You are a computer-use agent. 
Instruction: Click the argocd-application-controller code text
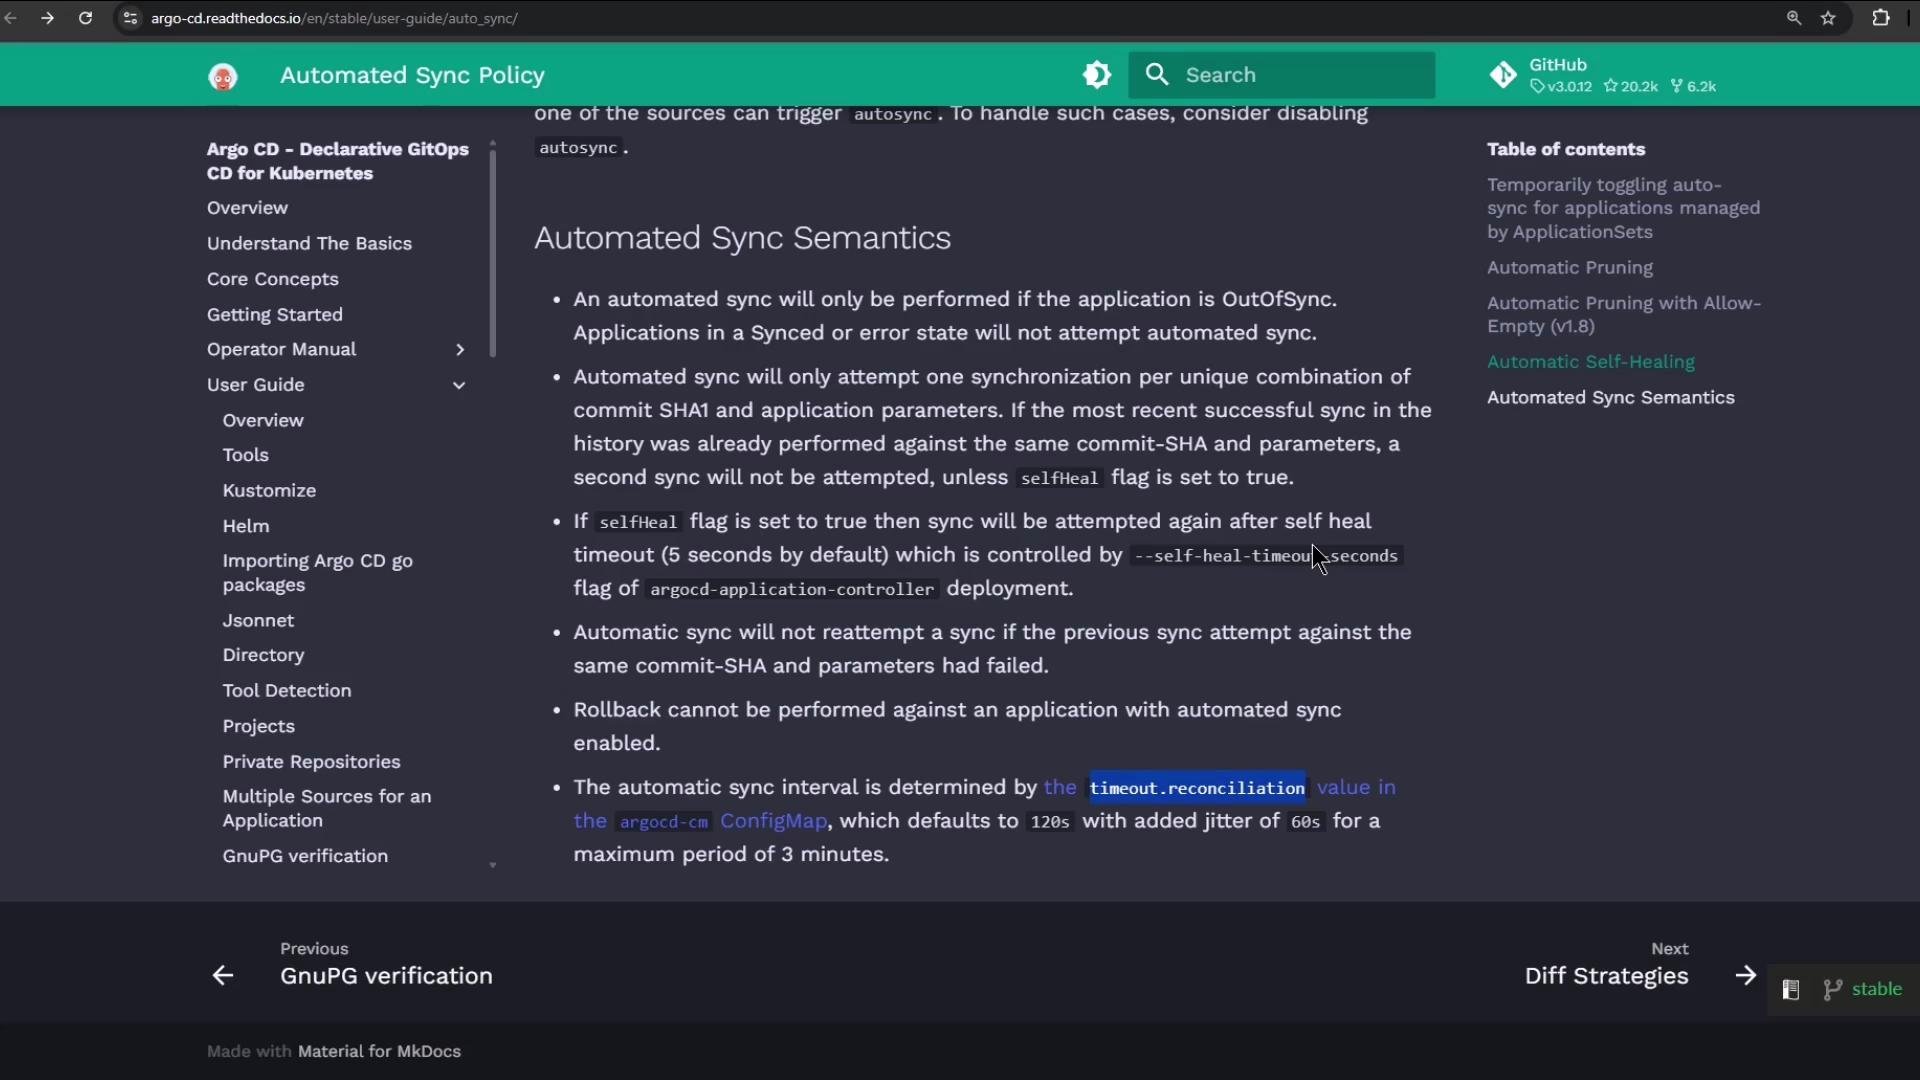tap(791, 590)
